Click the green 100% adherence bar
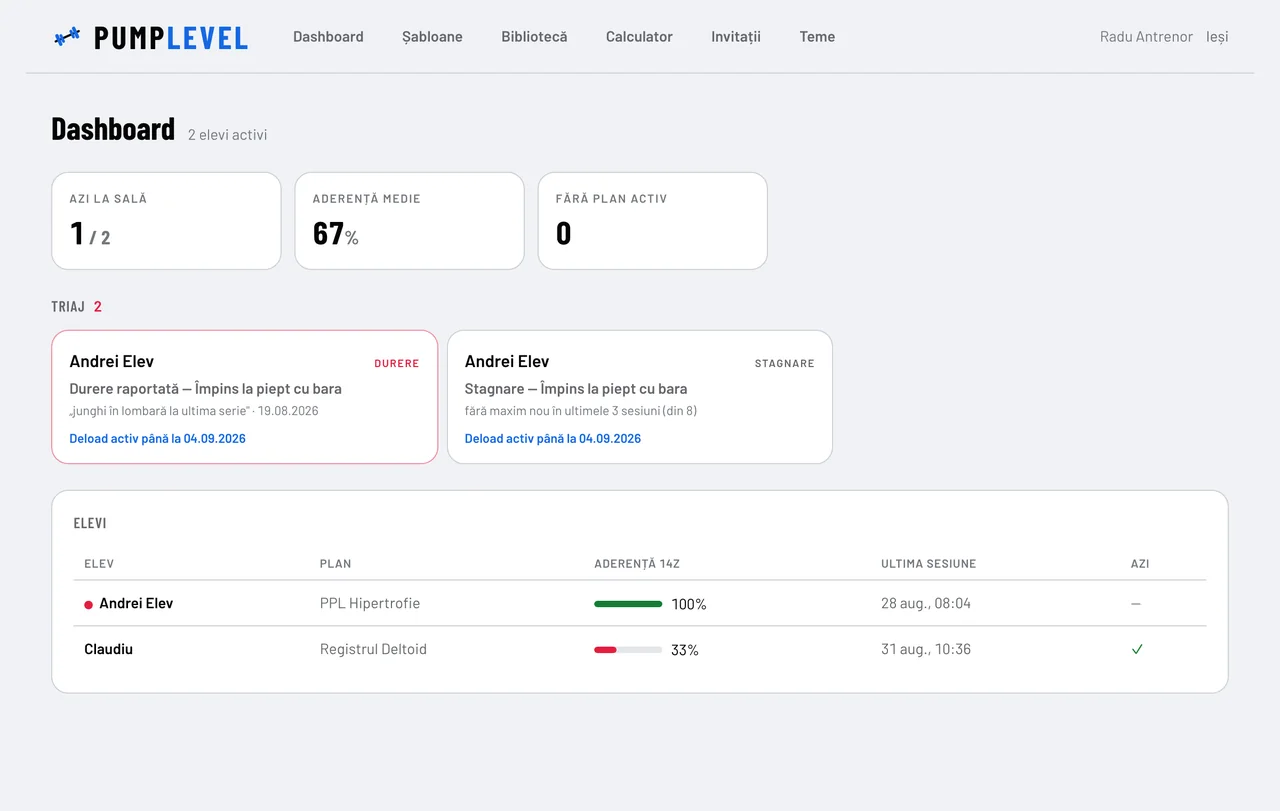 pos(628,604)
